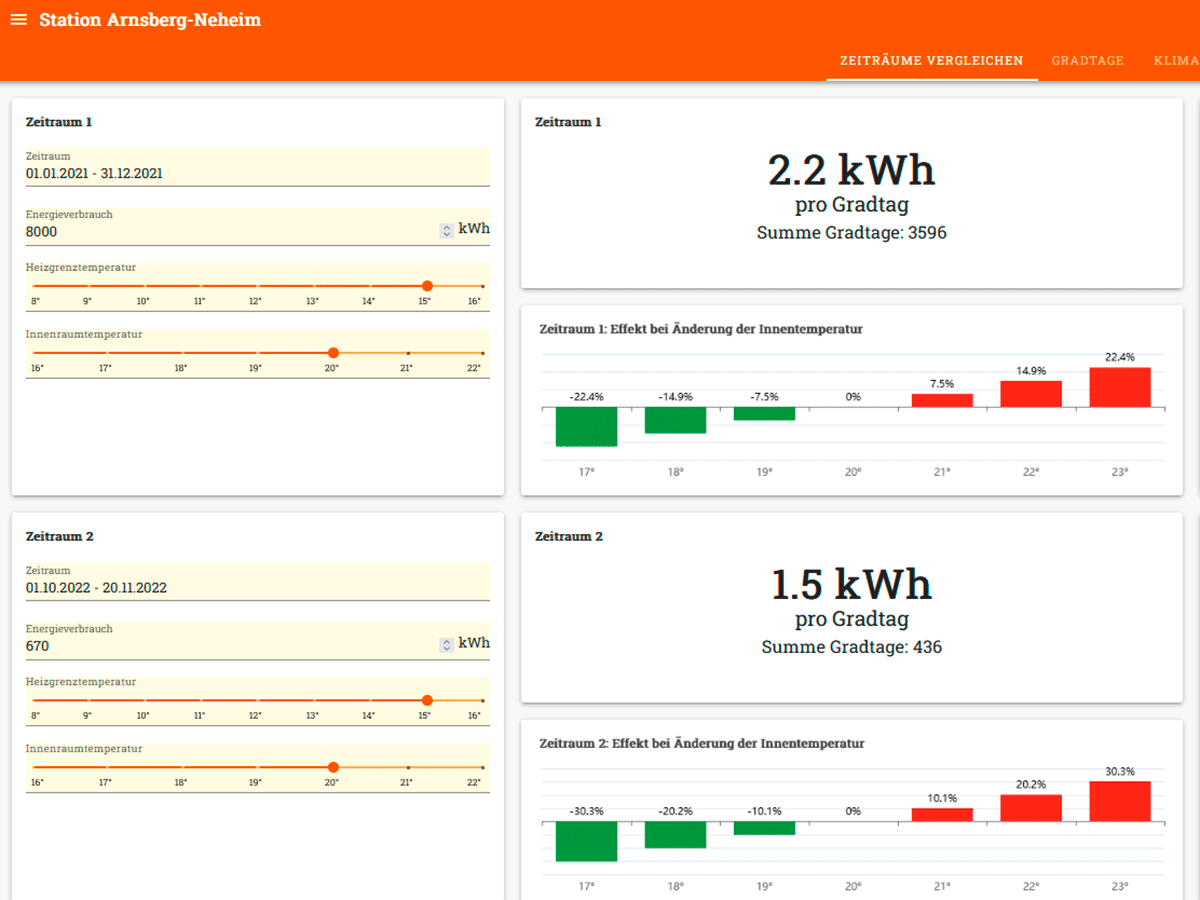Click Energieverbrauch field showing 8000
The image size is (1200, 900).
230,226
